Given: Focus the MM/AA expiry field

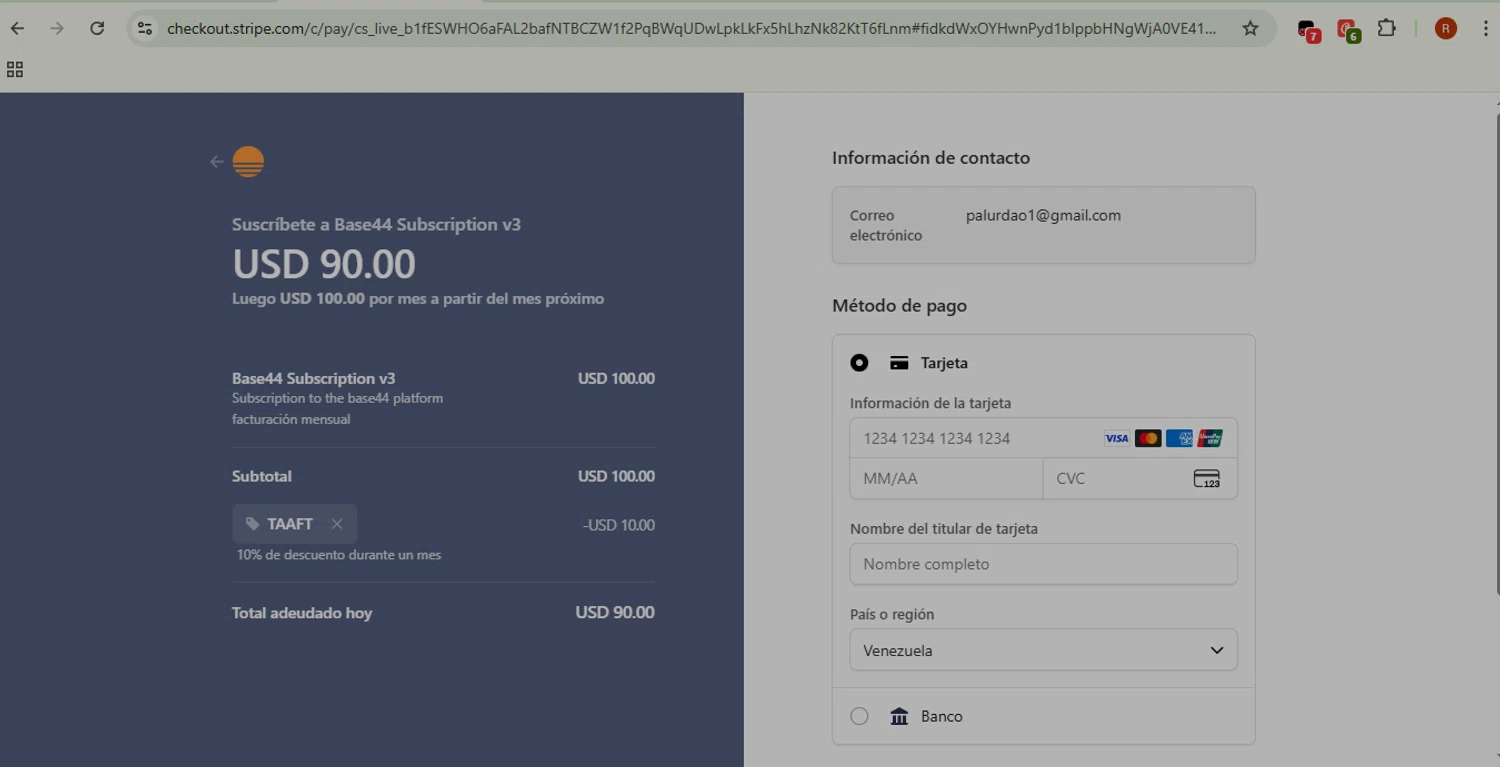Looking at the screenshot, I should (946, 478).
